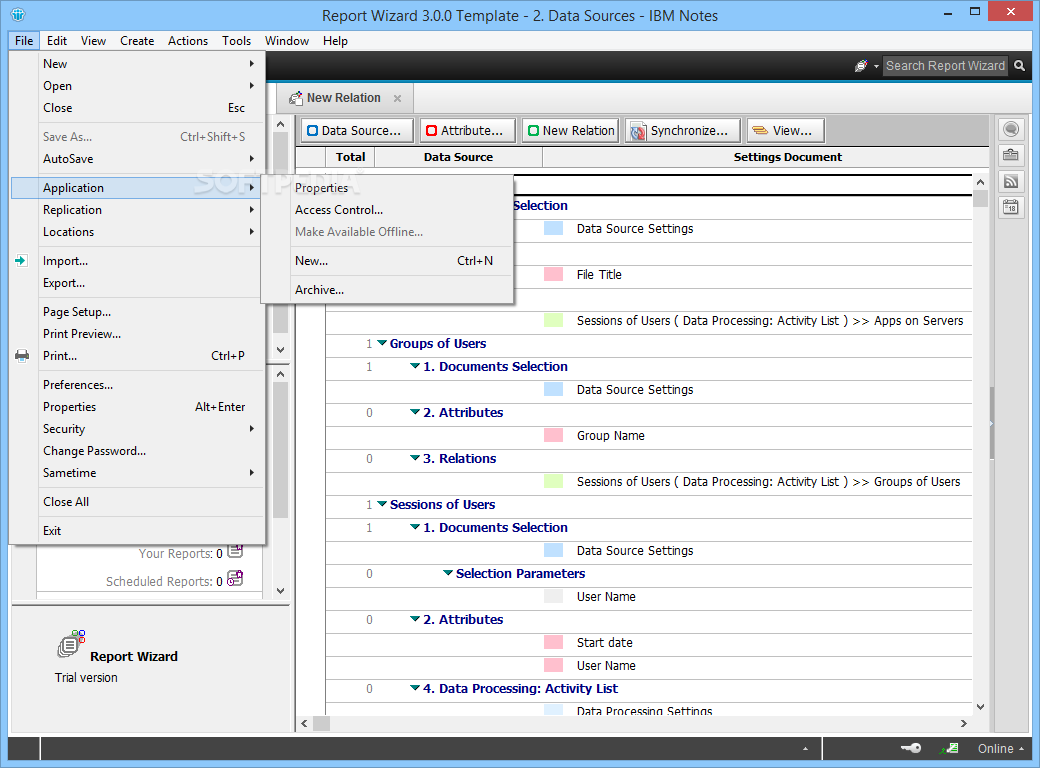Click Preferences... in File menu
Viewport: 1040px width, 768px height.
point(138,385)
